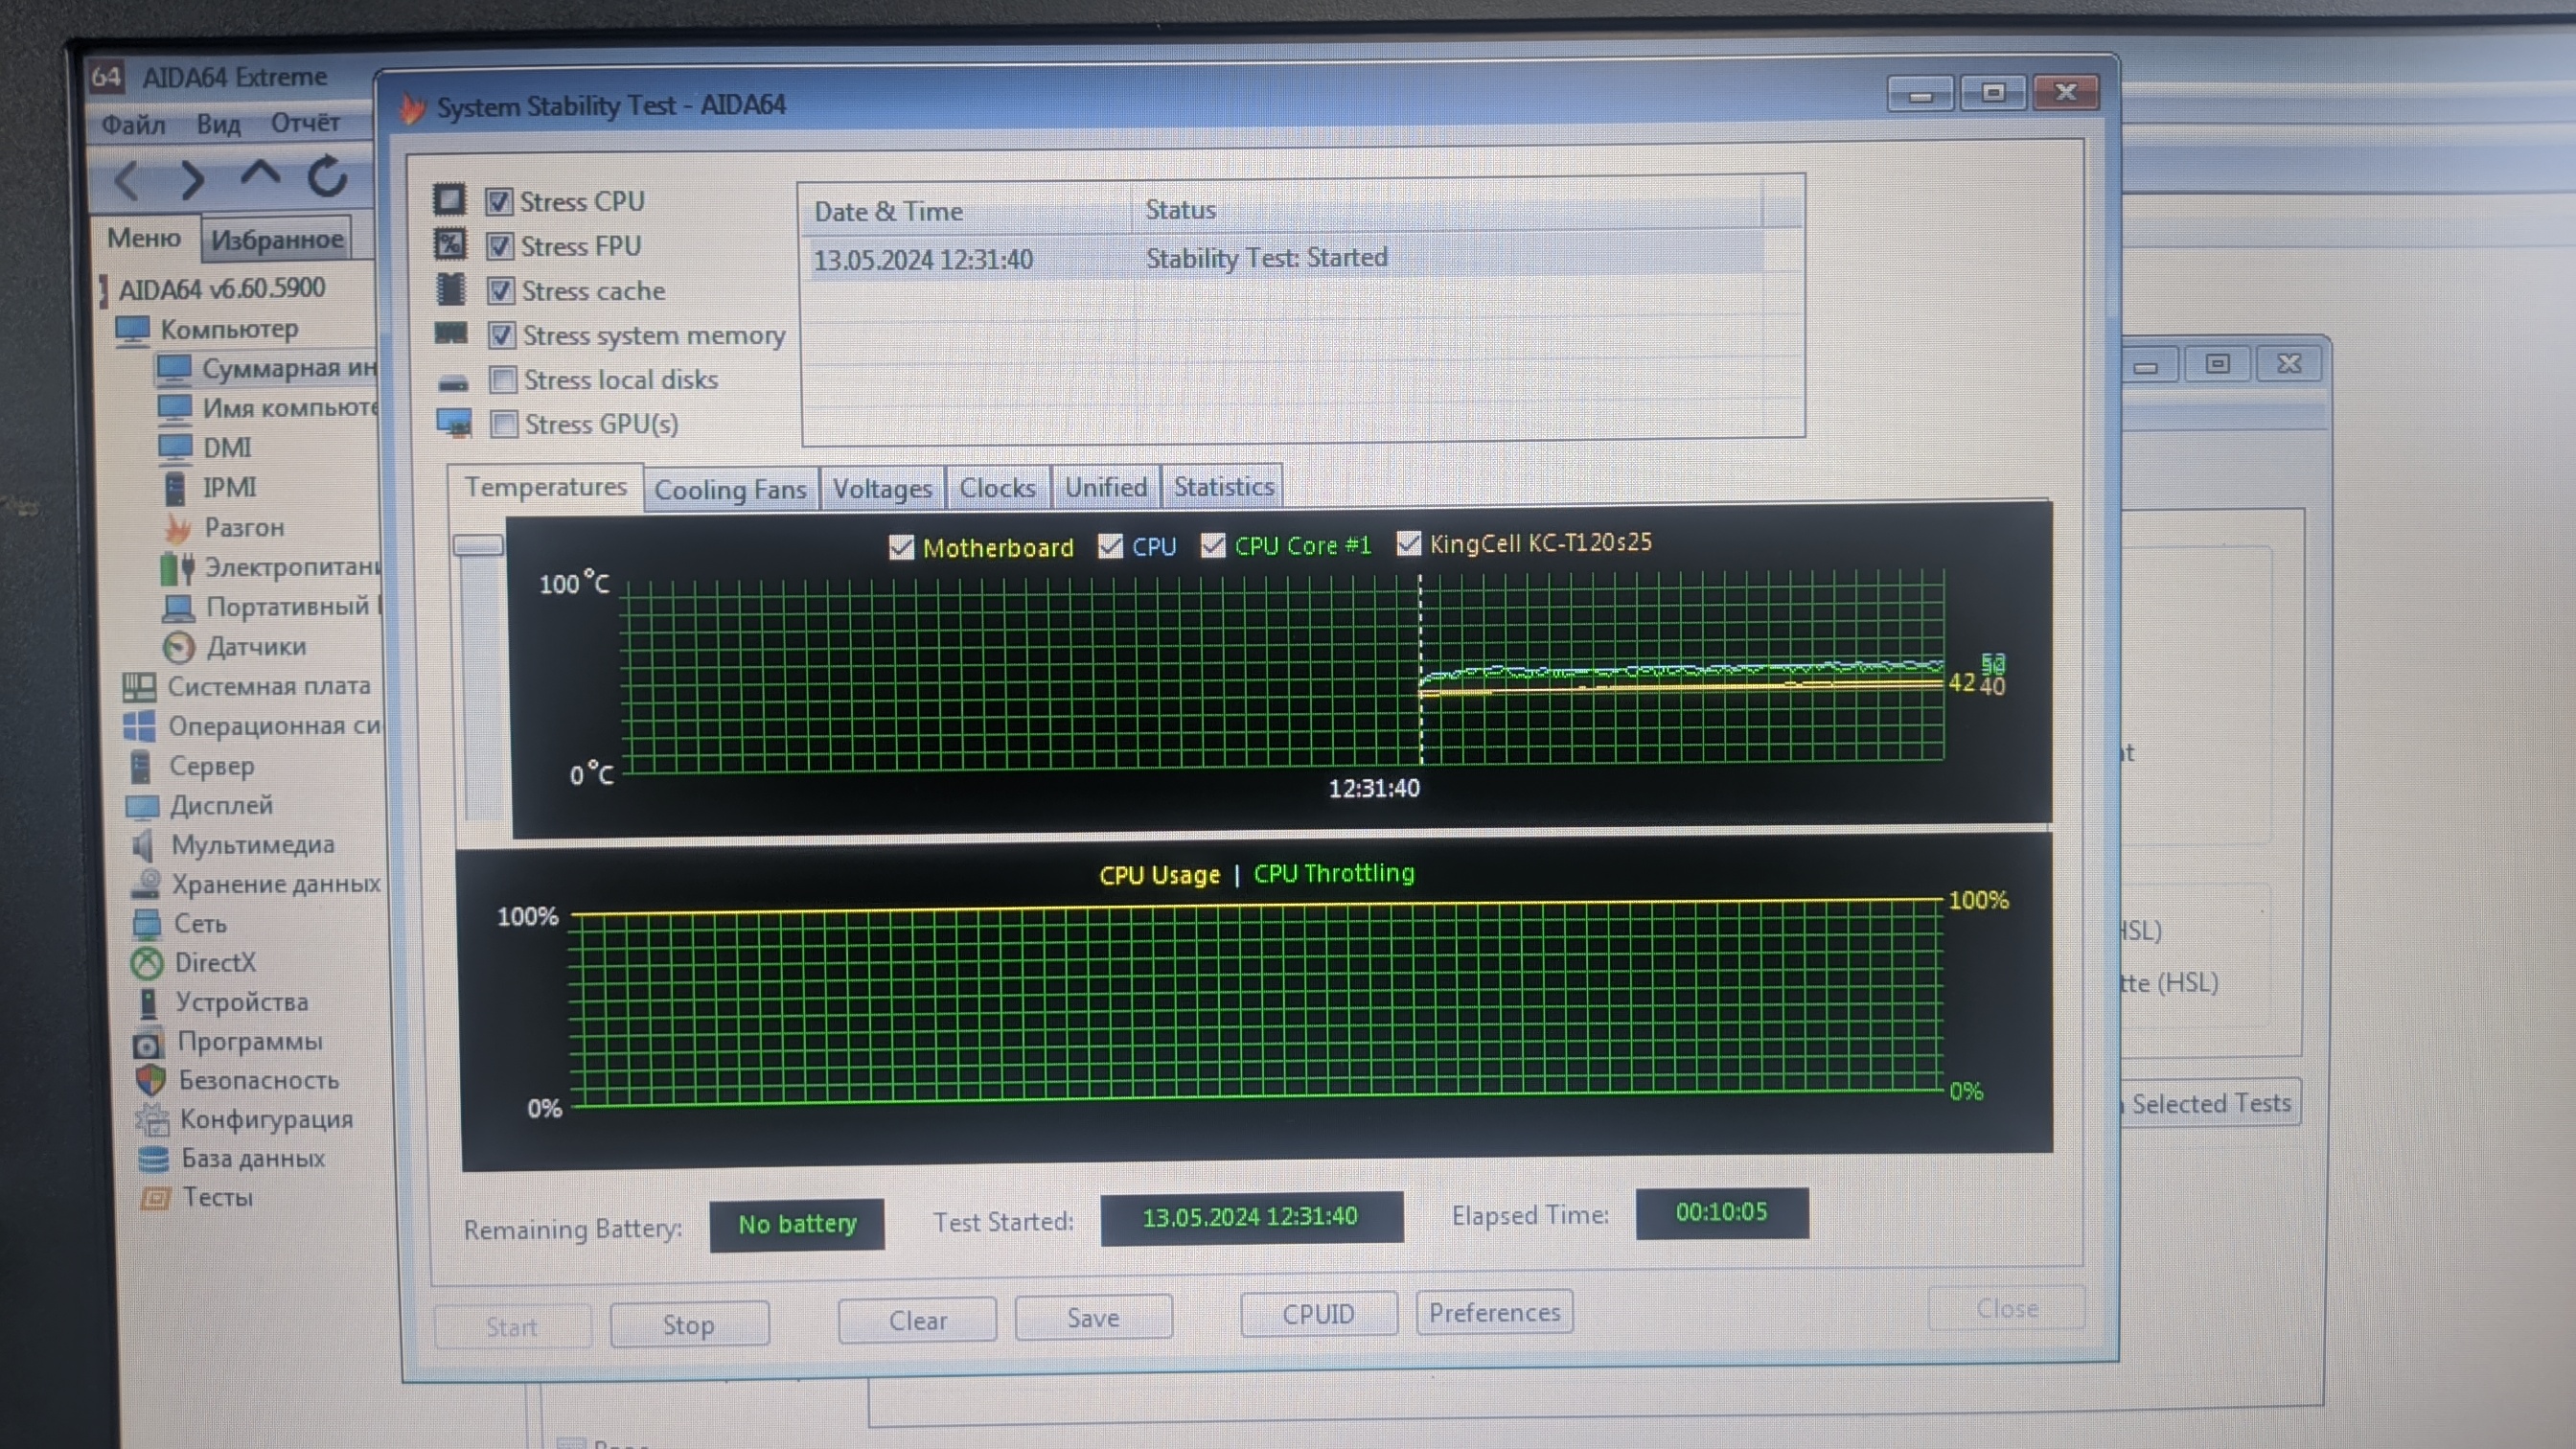The width and height of the screenshot is (2576, 1449).
Task: Click the Разгон flame icon
Action: pyautogui.click(x=178, y=527)
